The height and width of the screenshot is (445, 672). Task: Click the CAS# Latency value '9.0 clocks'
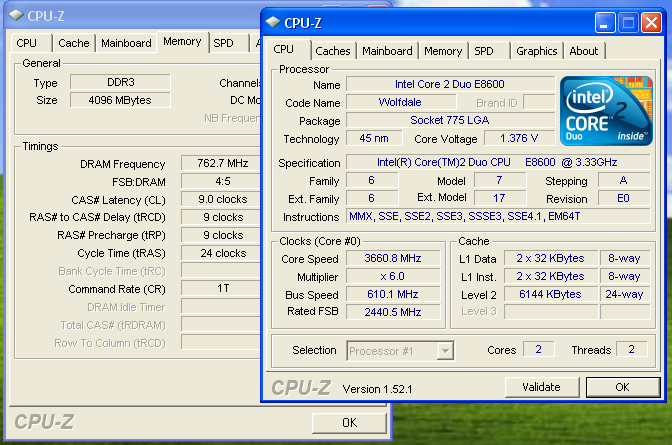tap(222, 199)
